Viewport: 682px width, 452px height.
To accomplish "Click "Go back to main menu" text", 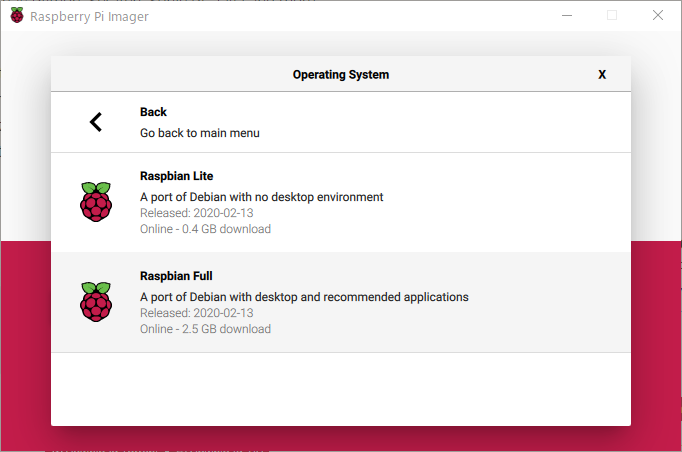I will coord(200,133).
